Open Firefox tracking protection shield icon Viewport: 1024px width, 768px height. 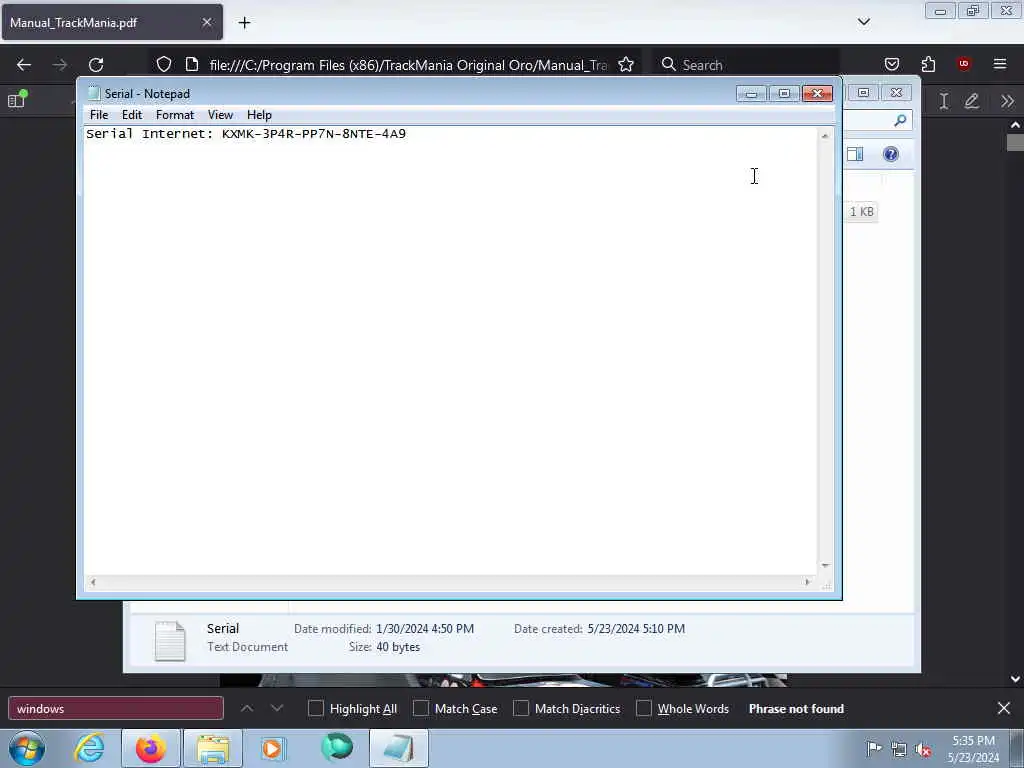164,64
